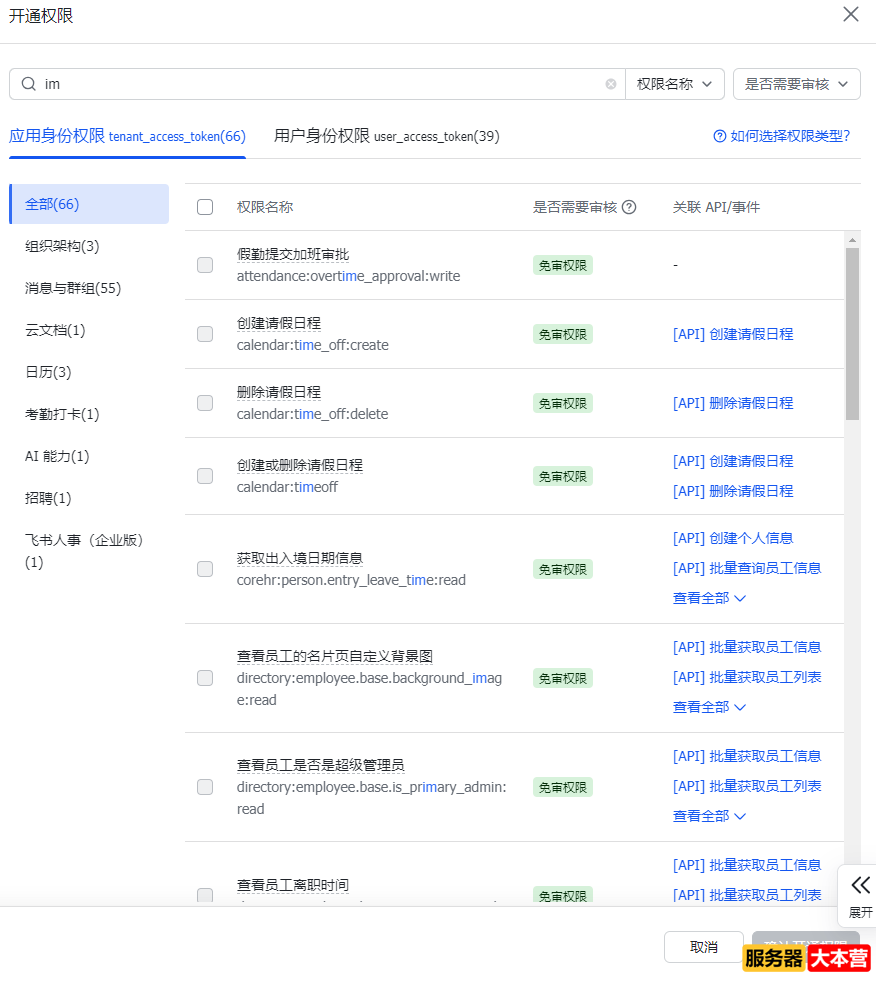Click the 权限名称 column header

265,207
